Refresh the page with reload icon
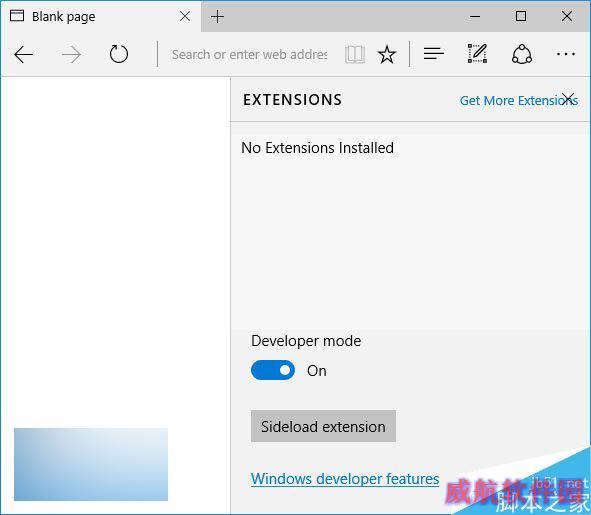This screenshot has height=515, width=591. pyautogui.click(x=119, y=54)
